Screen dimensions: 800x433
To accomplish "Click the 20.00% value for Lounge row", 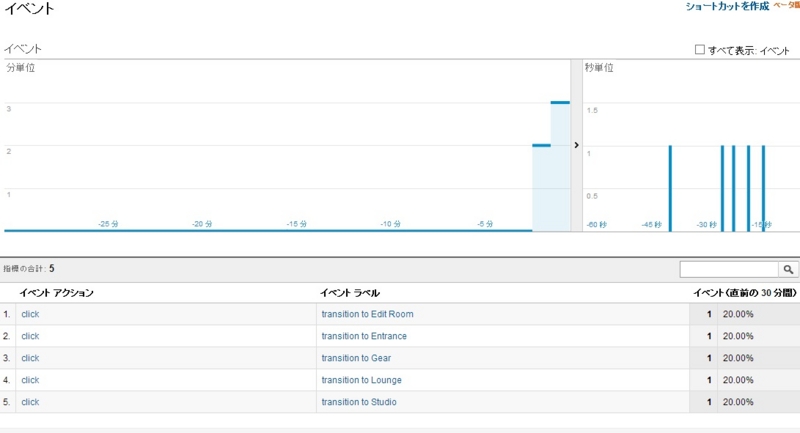I will pyautogui.click(x=738, y=380).
